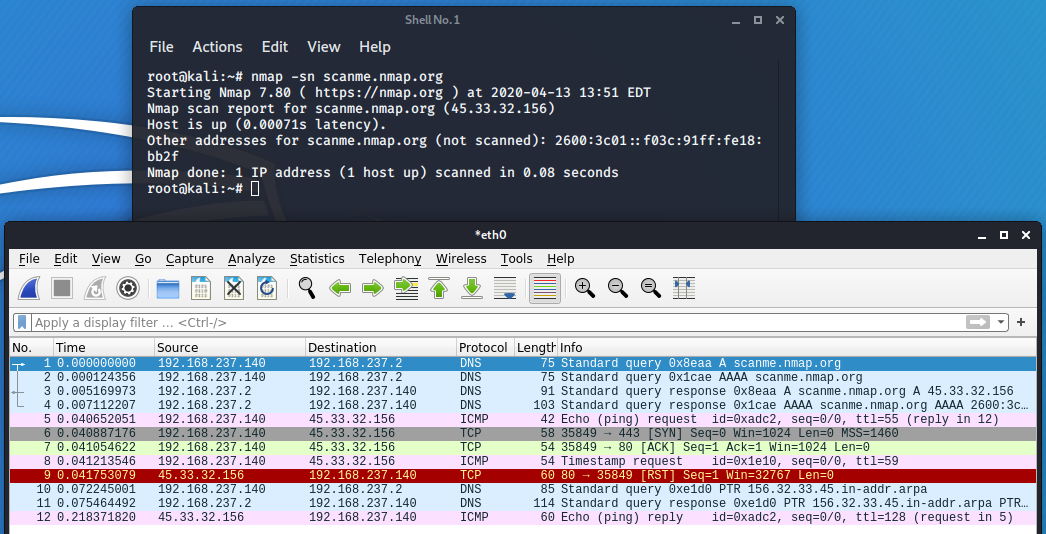Select packet 8 ICMP Timestamp request
The height and width of the screenshot is (534, 1046).
pos(524,461)
